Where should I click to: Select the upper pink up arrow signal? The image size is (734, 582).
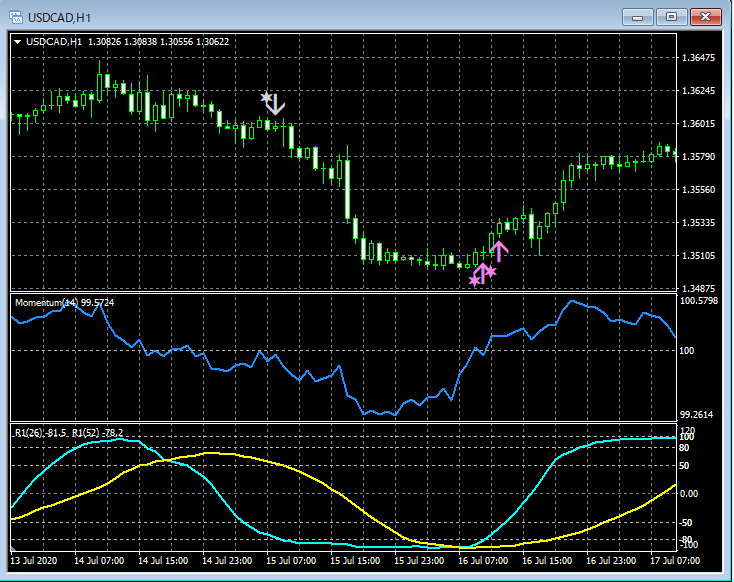pos(499,251)
